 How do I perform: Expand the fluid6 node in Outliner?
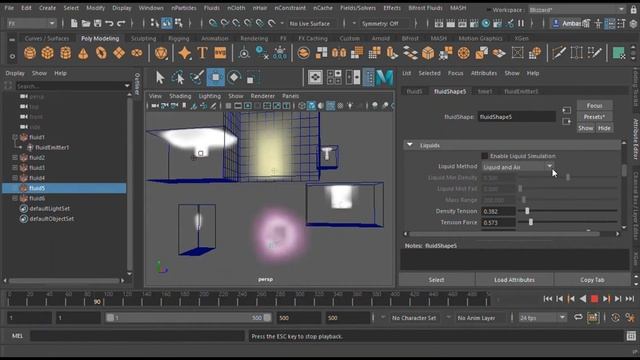(15, 198)
